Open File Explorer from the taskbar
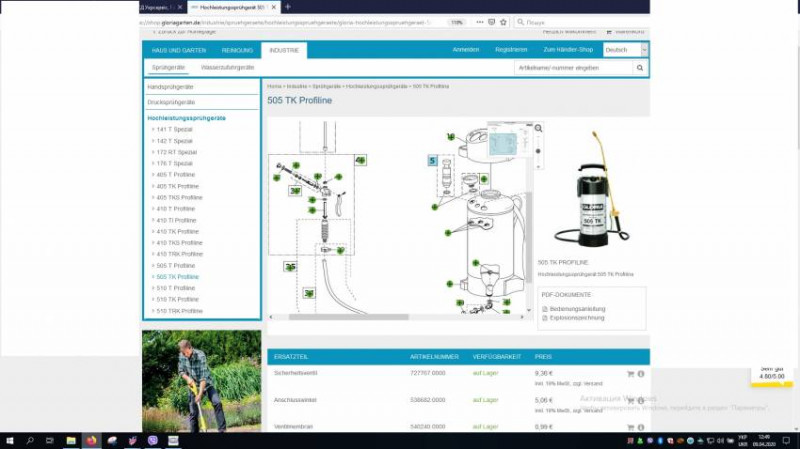Screen dimensions: 800x449 coord(71,440)
